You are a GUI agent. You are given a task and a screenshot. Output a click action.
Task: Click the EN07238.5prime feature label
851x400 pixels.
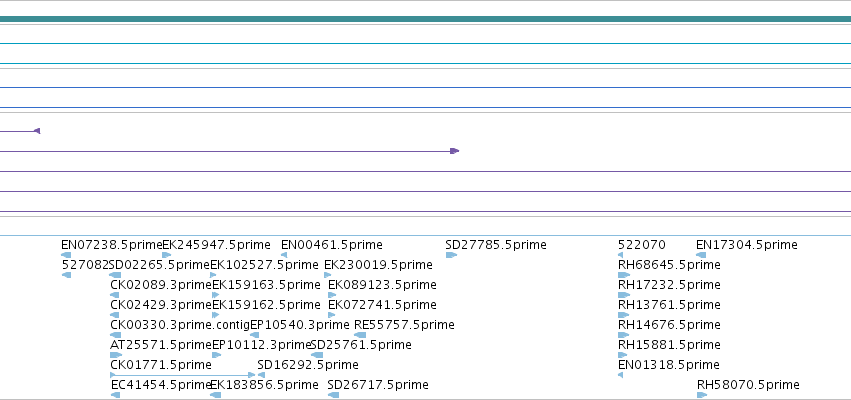(112, 245)
